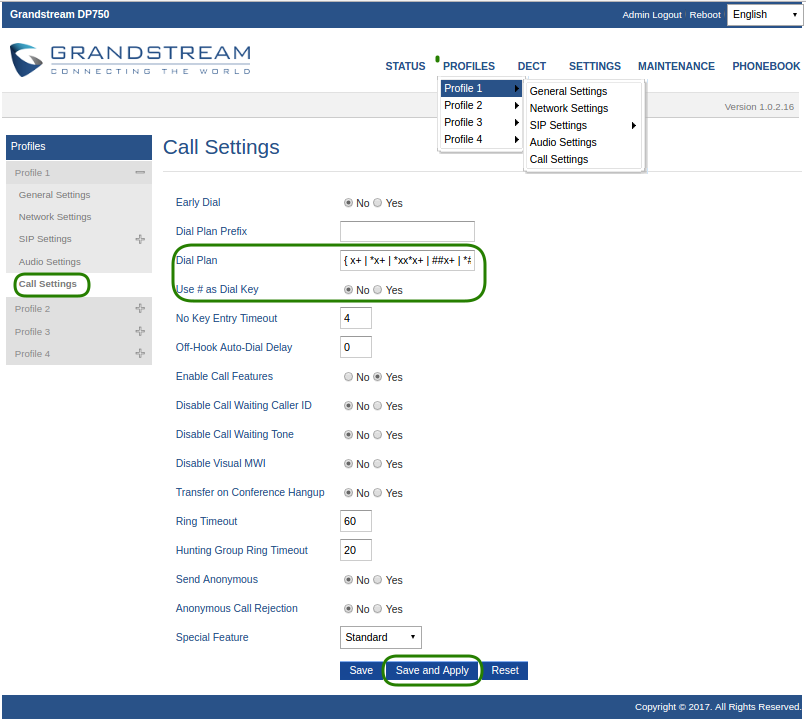Set Anonymous Call Rejection to No
806x721 pixels.
[x=349, y=608]
